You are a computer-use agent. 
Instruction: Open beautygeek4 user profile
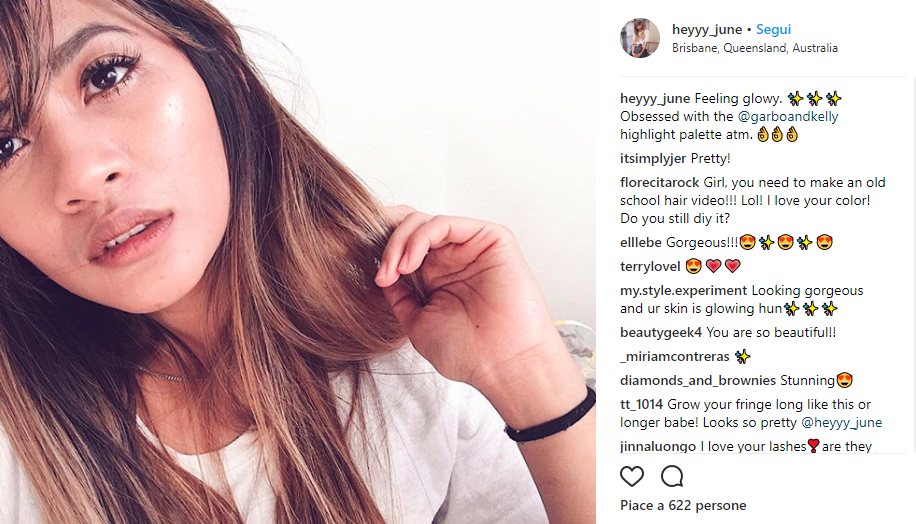point(661,332)
